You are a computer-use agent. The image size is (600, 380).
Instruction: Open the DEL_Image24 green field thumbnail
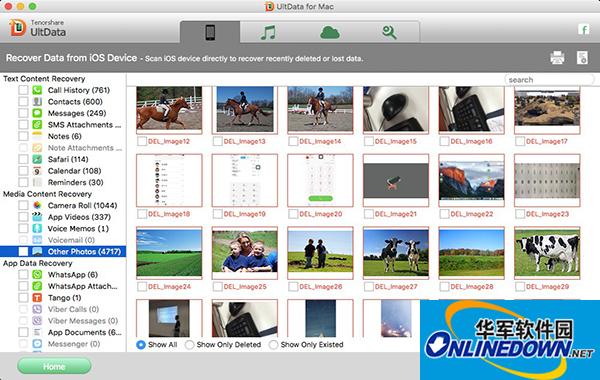pos(169,253)
